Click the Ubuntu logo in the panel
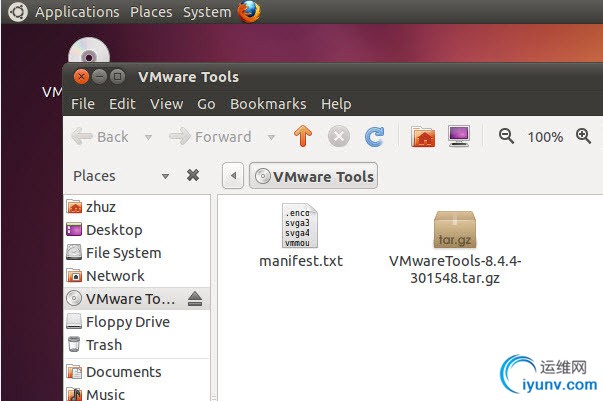Image resolution: width=603 pixels, height=401 pixels. [18, 12]
